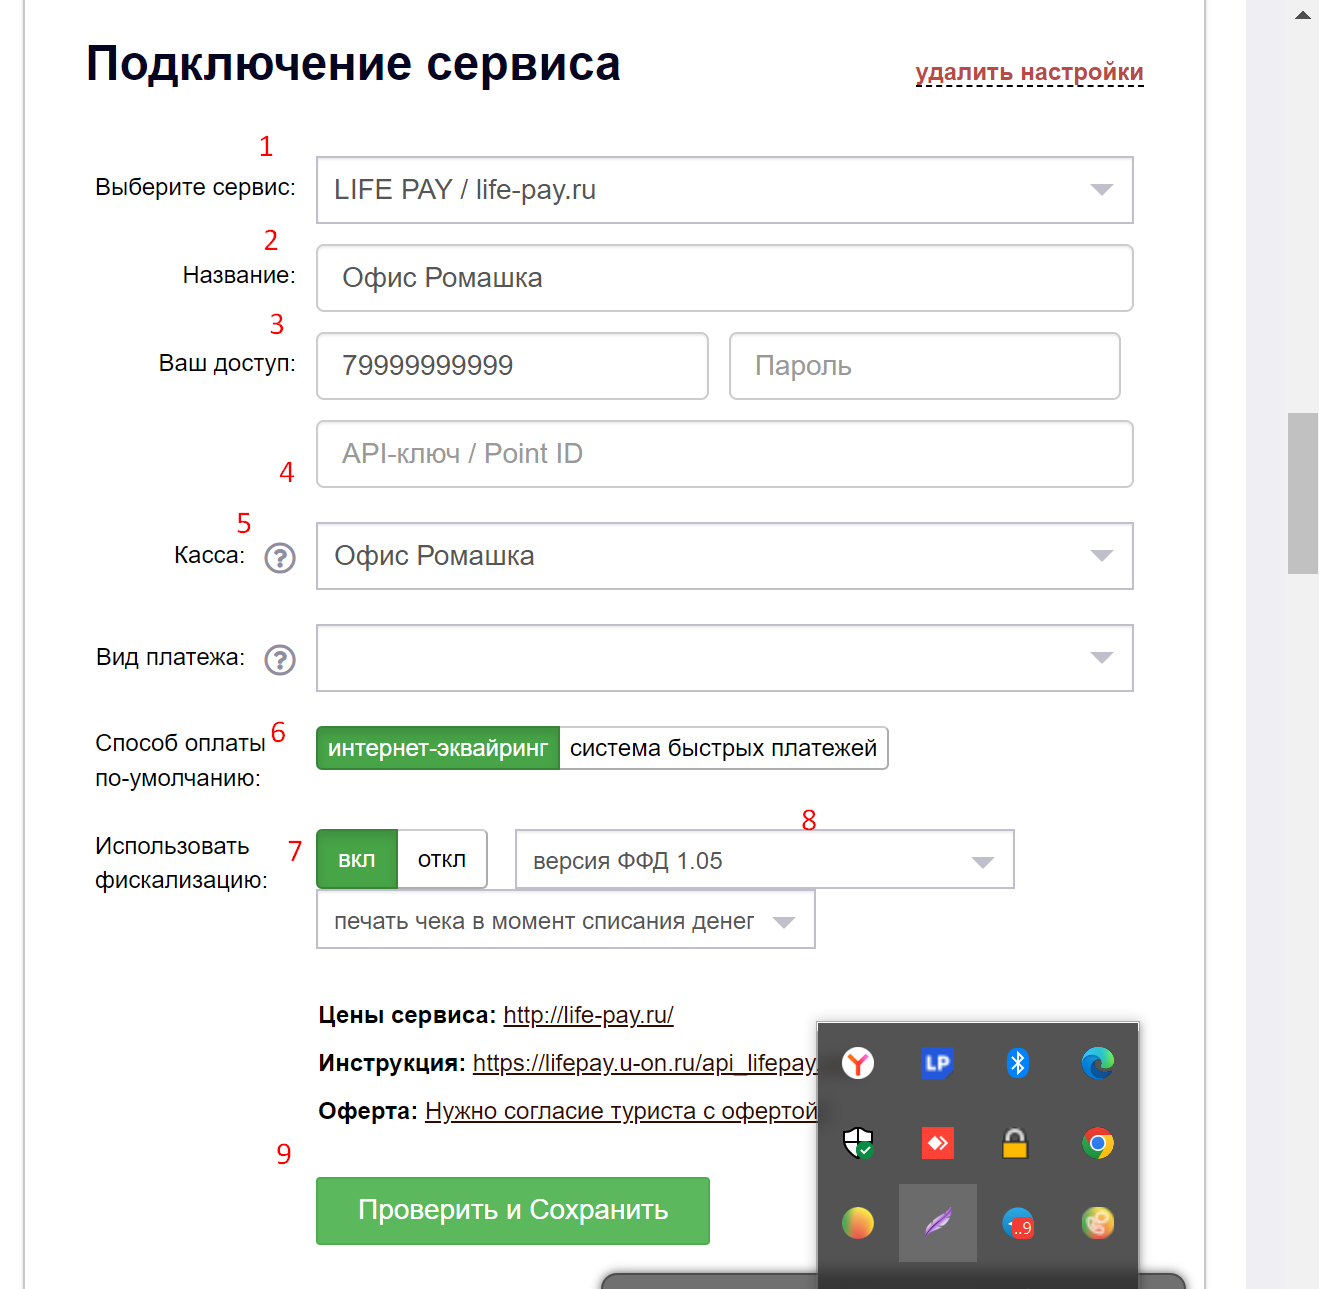Image resolution: width=1319 pixels, height=1289 pixels.
Task: Open the yellow padlock tray icon
Action: pos(1015,1143)
